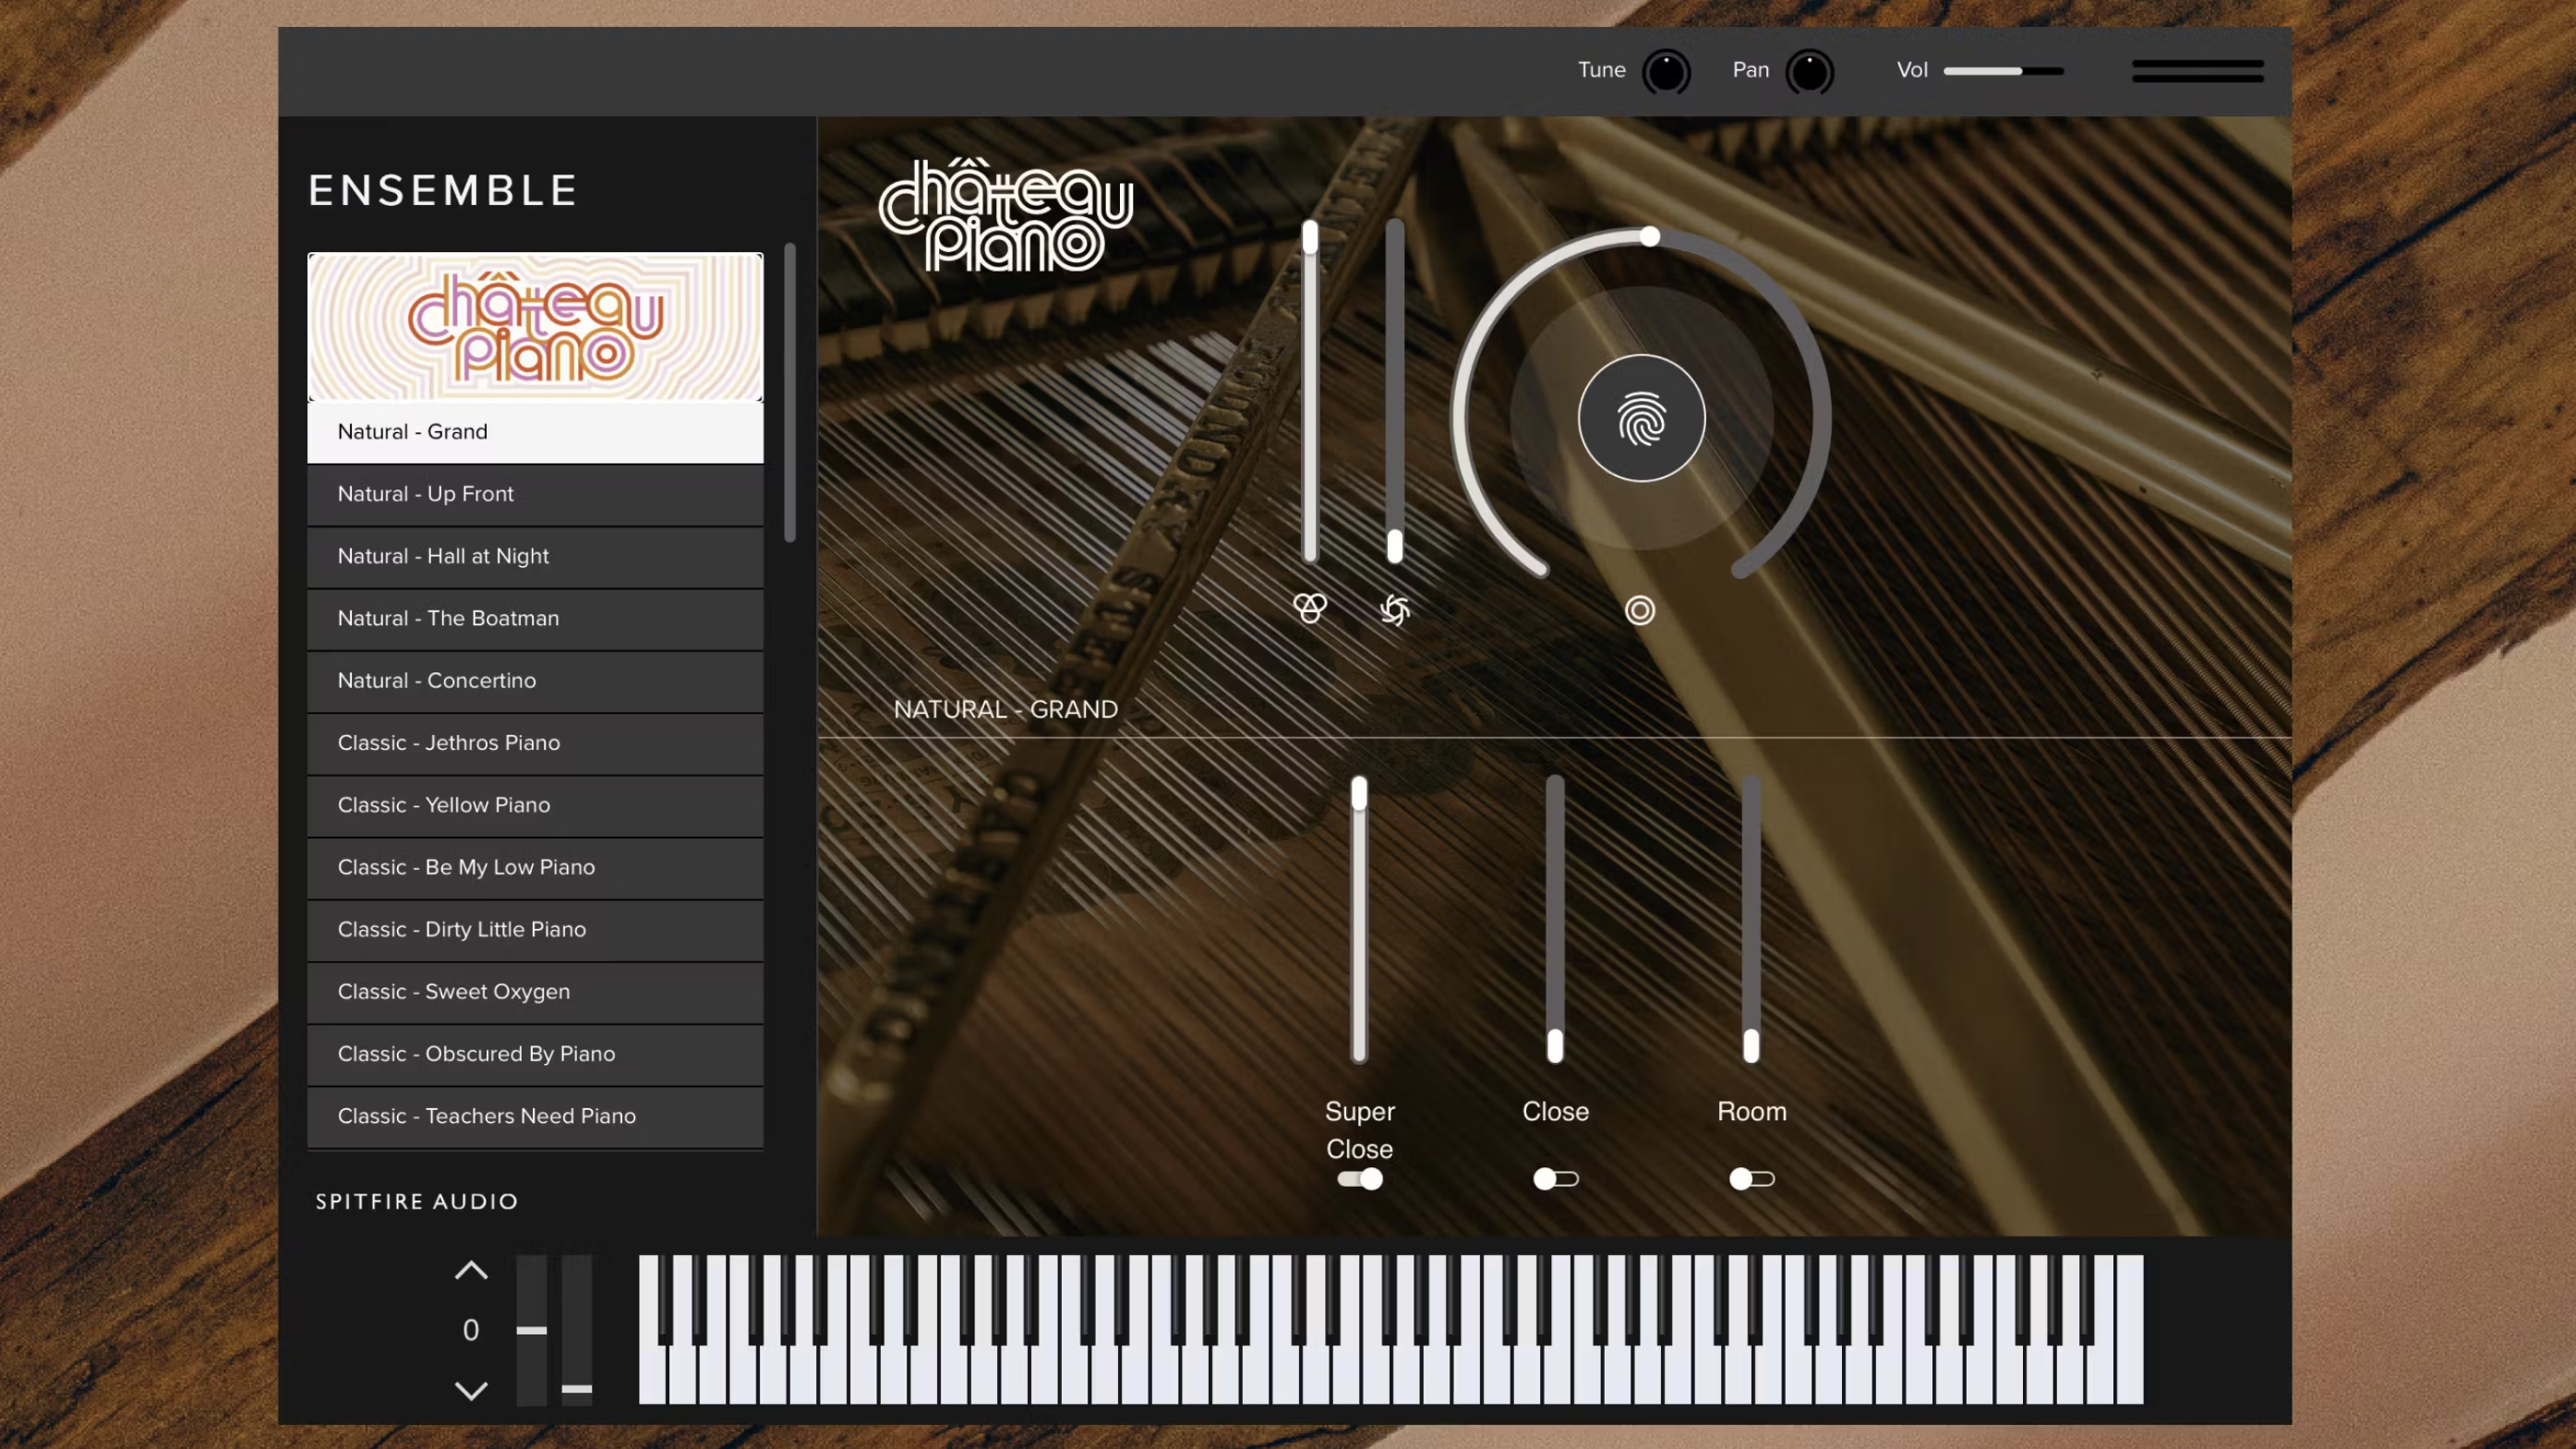This screenshot has width=2576, height=1449.
Task: Click the Tune knob
Action: click(1666, 72)
